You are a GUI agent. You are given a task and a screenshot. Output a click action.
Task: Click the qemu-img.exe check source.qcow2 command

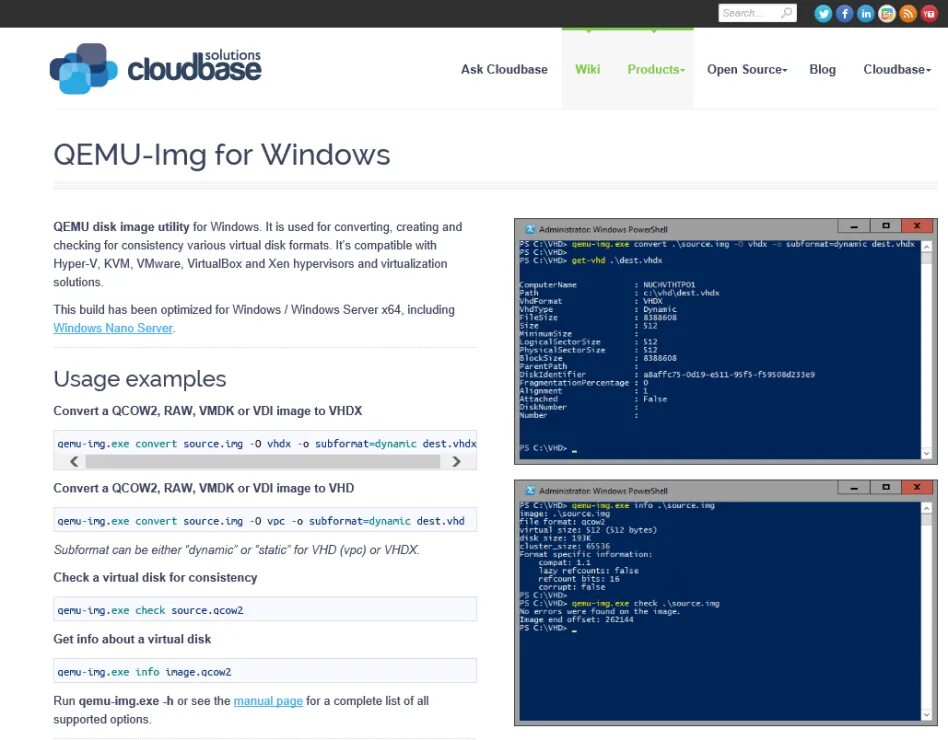[265, 609]
